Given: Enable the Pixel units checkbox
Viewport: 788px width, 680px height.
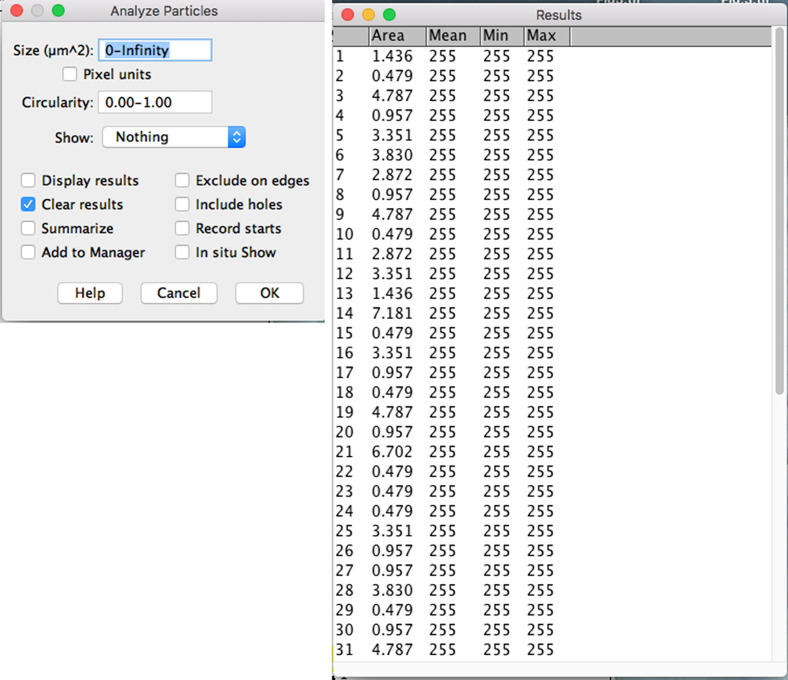Looking at the screenshot, I should click(x=70, y=74).
